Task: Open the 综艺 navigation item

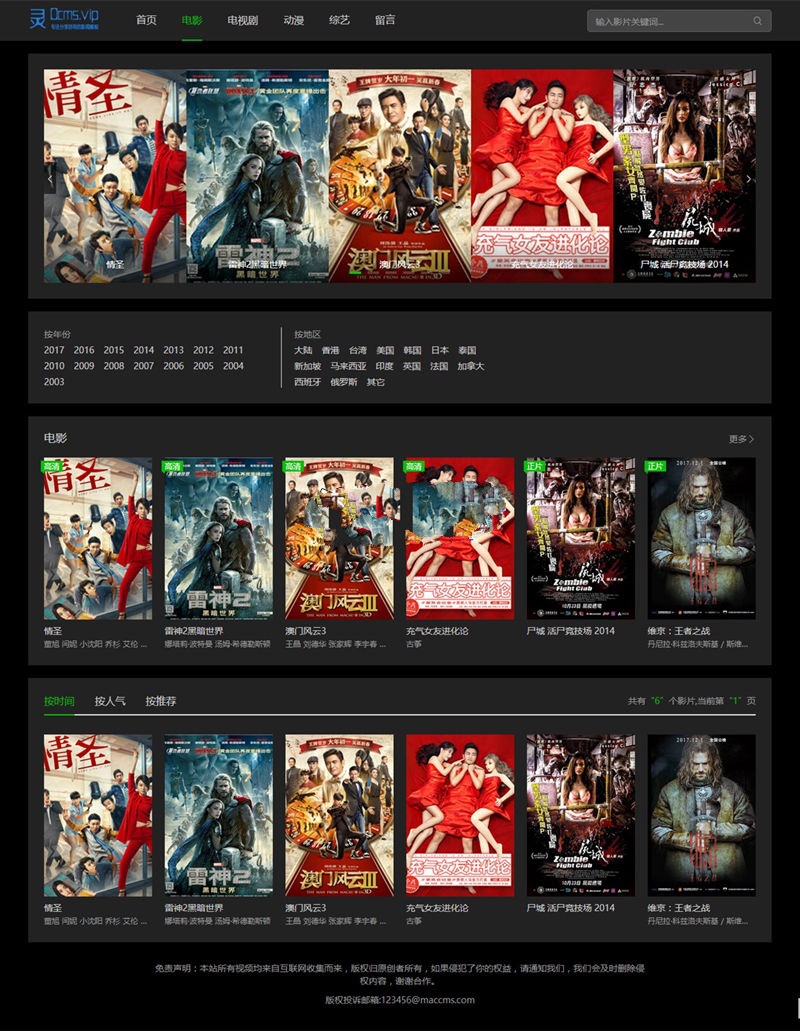Action: [x=339, y=20]
